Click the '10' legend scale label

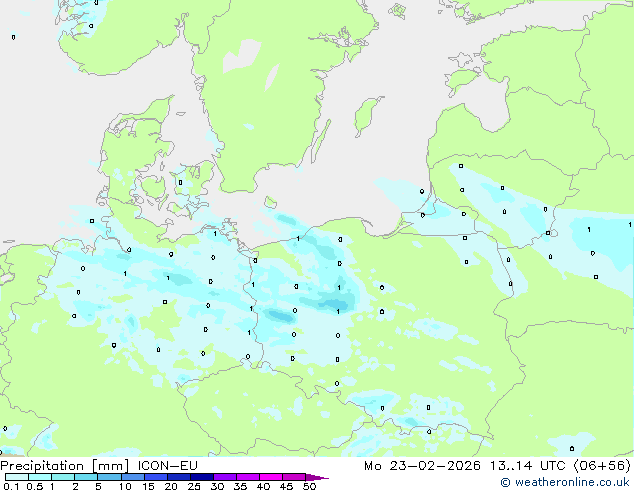point(125,486)
